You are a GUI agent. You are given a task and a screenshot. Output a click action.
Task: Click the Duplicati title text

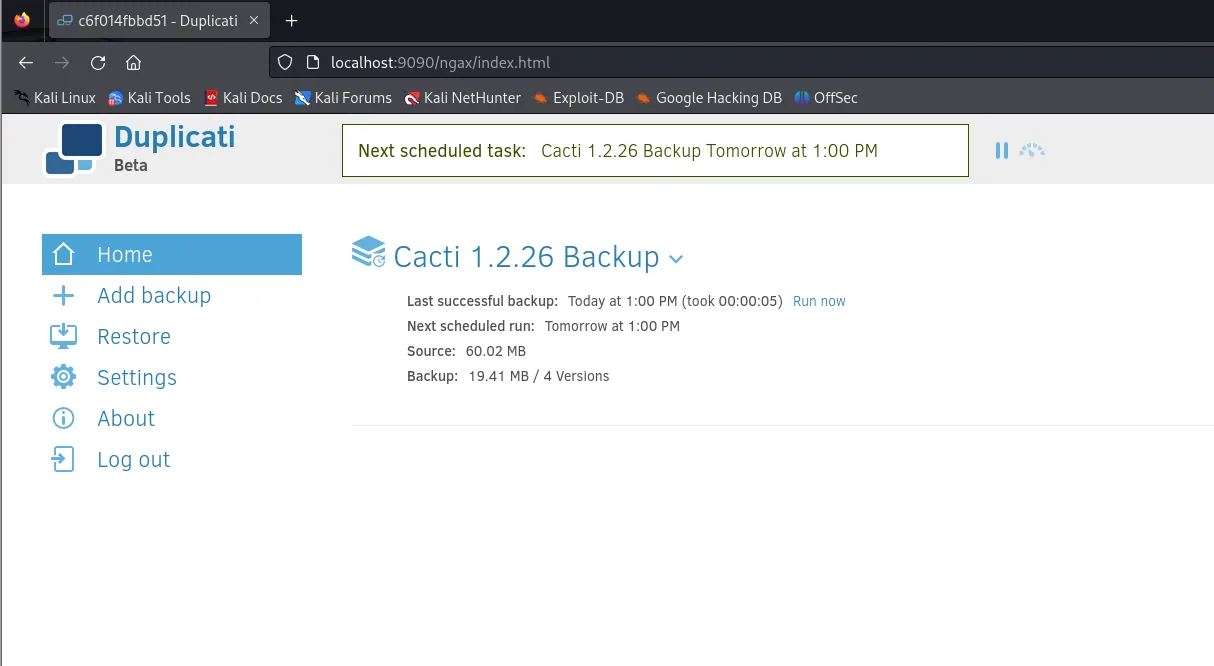click(175, 137)
